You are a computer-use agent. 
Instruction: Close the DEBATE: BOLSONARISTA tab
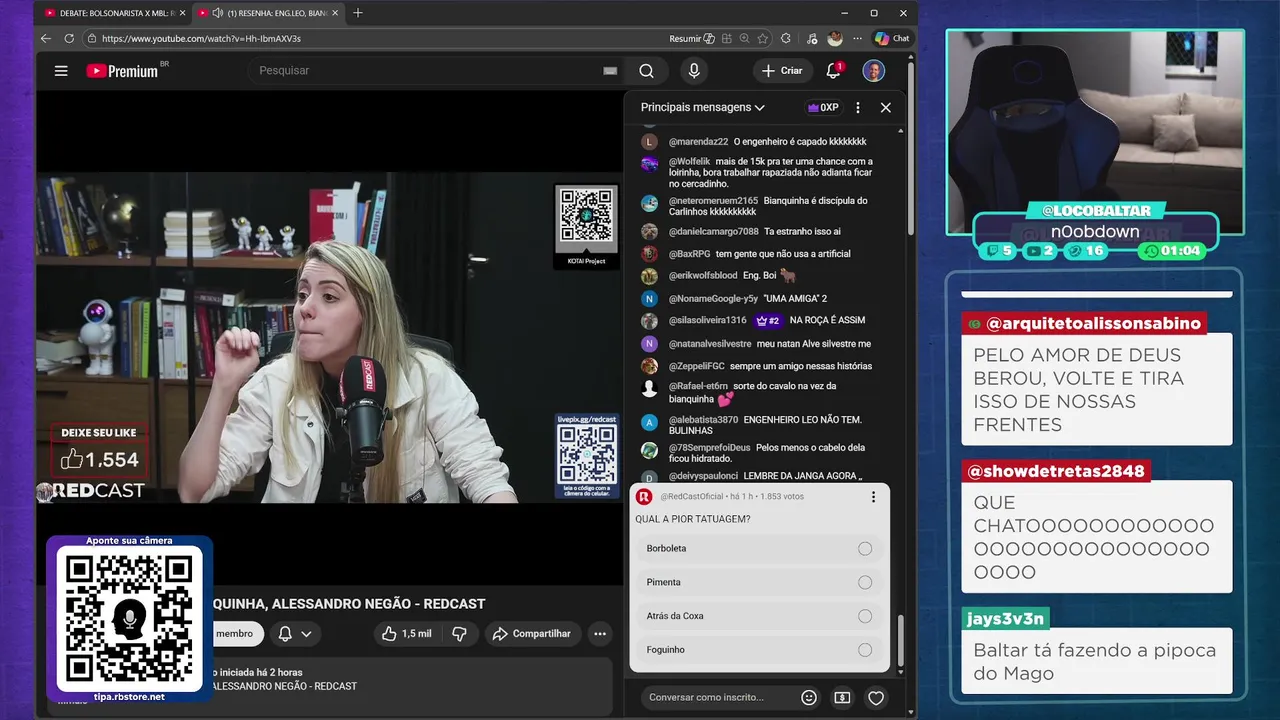pos(183,13)
